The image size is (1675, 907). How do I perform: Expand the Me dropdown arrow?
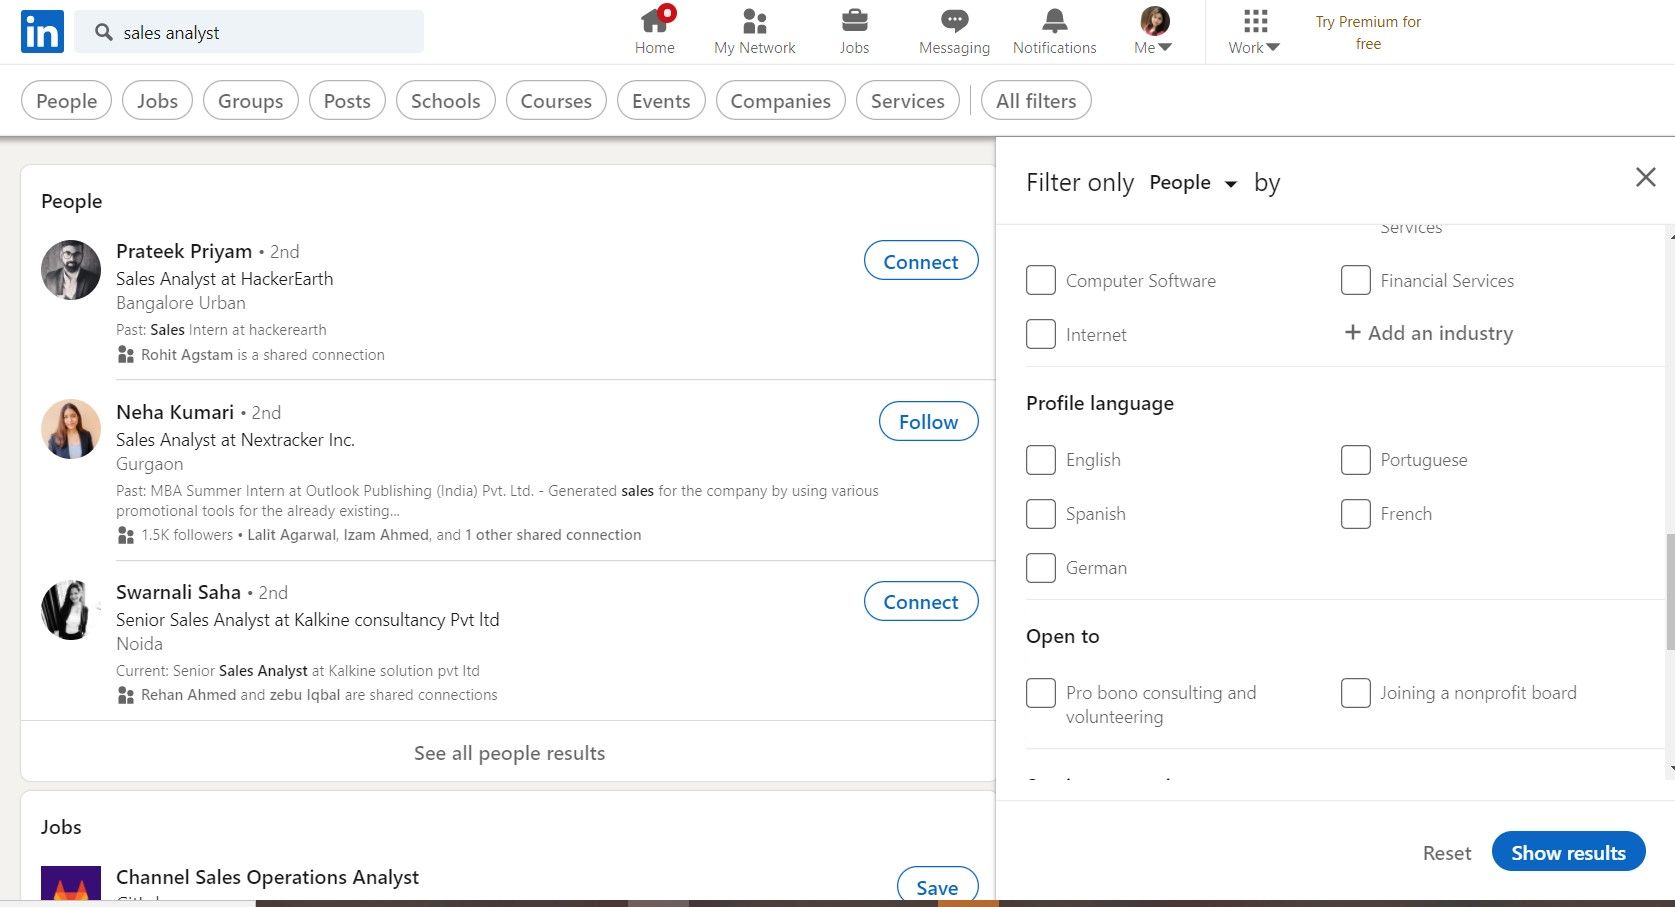point(1166,47)
